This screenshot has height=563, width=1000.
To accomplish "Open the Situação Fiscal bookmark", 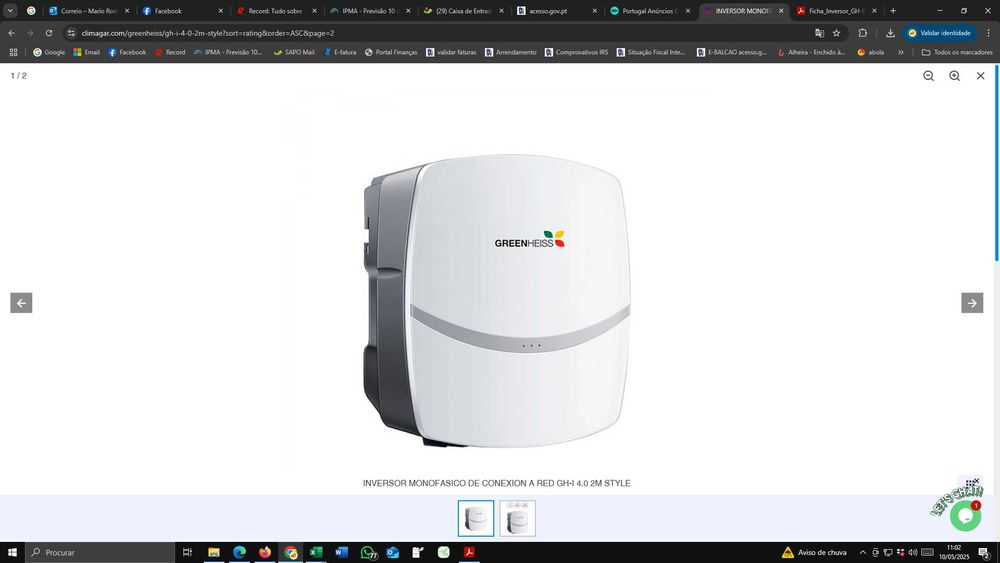I will (x=651, y=52).
